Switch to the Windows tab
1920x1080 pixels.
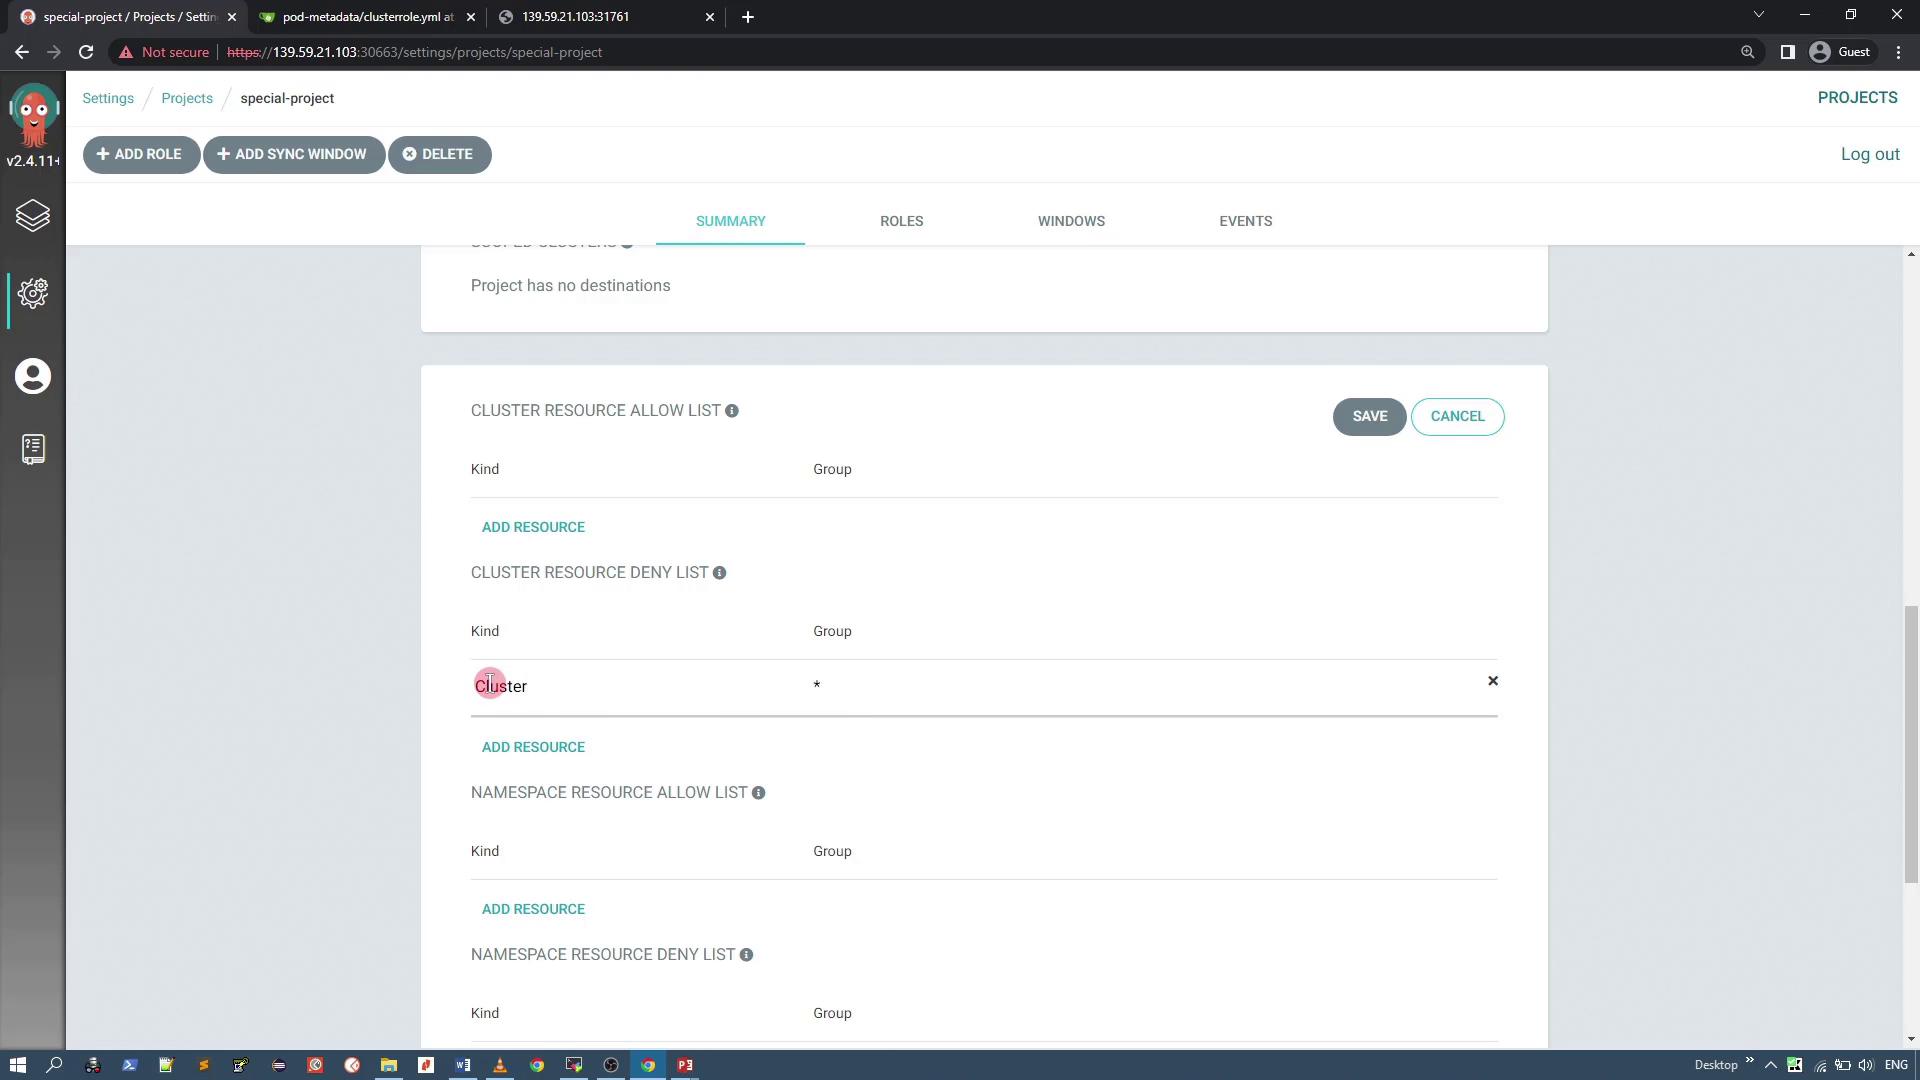point(1071,221)
